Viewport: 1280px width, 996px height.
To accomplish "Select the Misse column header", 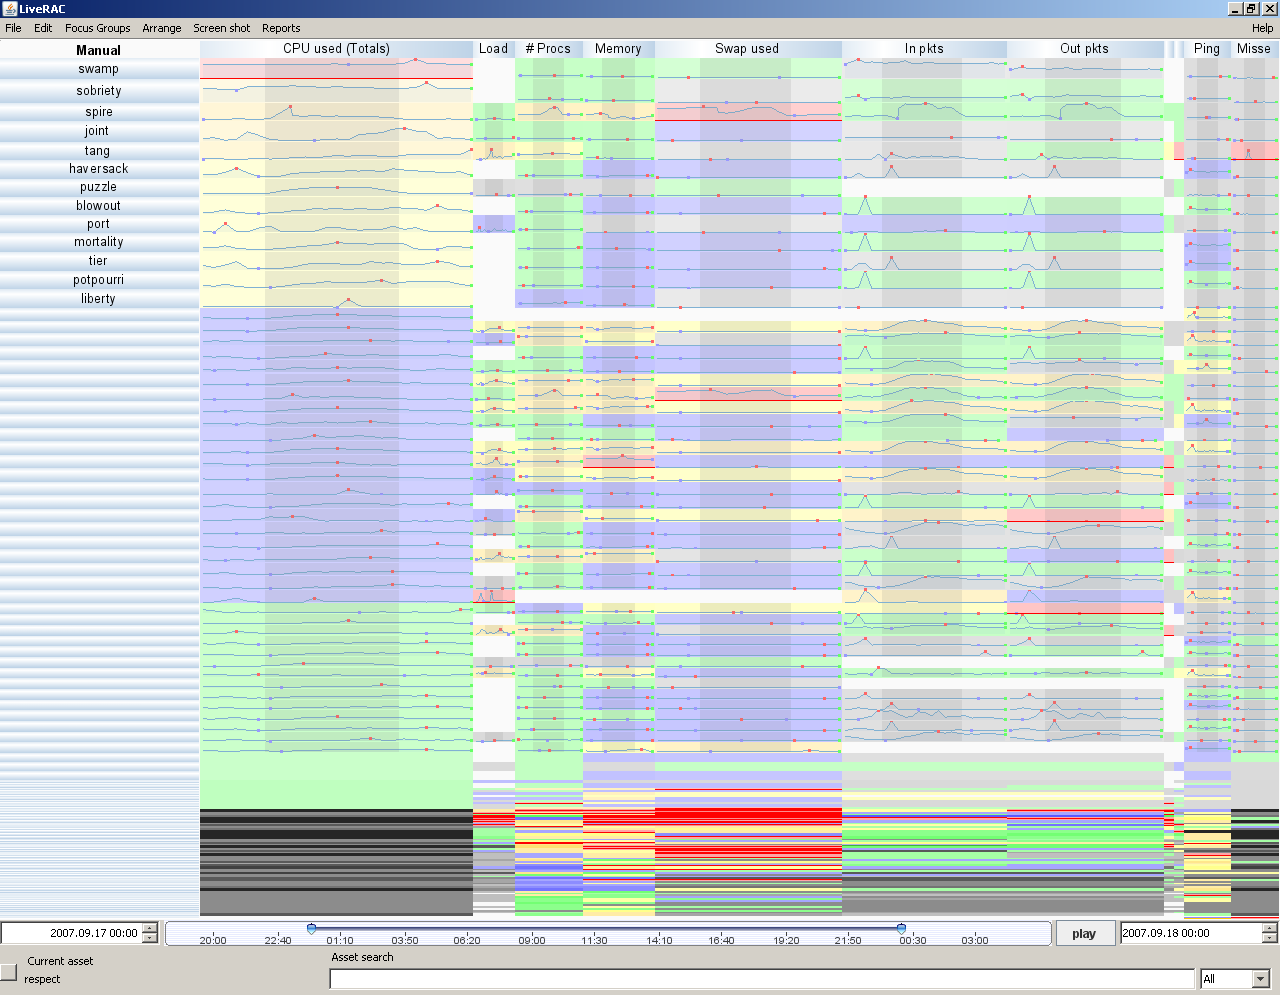I will (x=1254, y=48).
